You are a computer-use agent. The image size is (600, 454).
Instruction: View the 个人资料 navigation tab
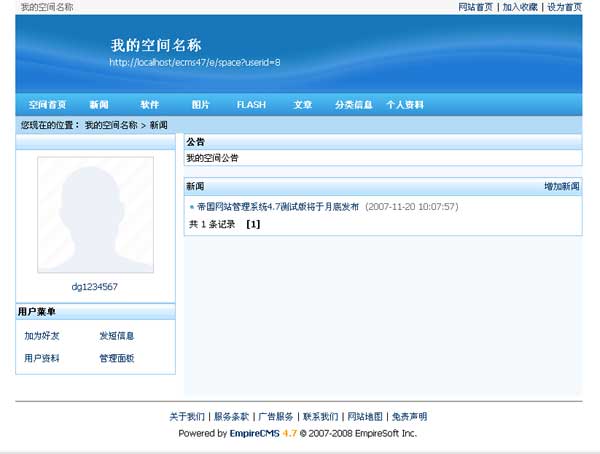pos(405,105)
